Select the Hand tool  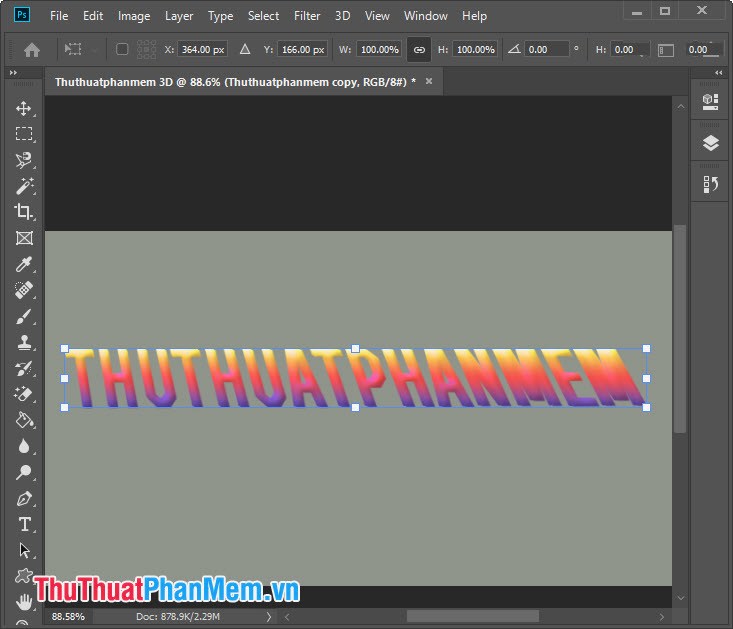[24, 602]
